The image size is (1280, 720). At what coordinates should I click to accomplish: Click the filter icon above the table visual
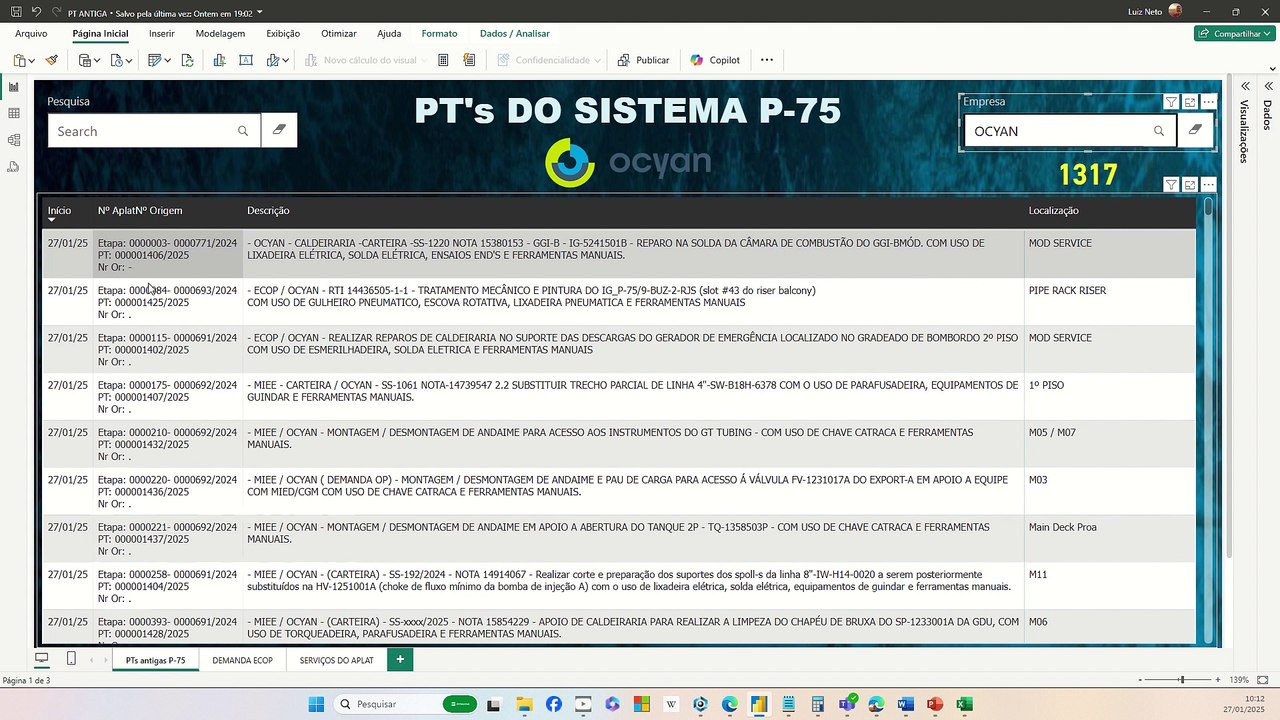[x=1171, y=185]
